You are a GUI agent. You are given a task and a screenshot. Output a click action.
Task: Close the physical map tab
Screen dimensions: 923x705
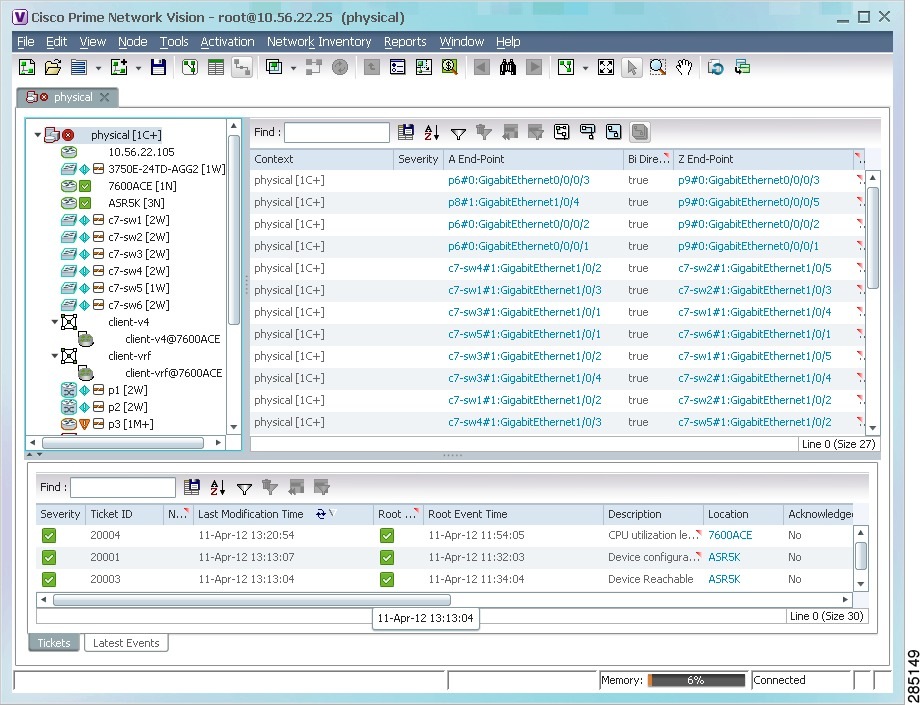coord(104,97)
